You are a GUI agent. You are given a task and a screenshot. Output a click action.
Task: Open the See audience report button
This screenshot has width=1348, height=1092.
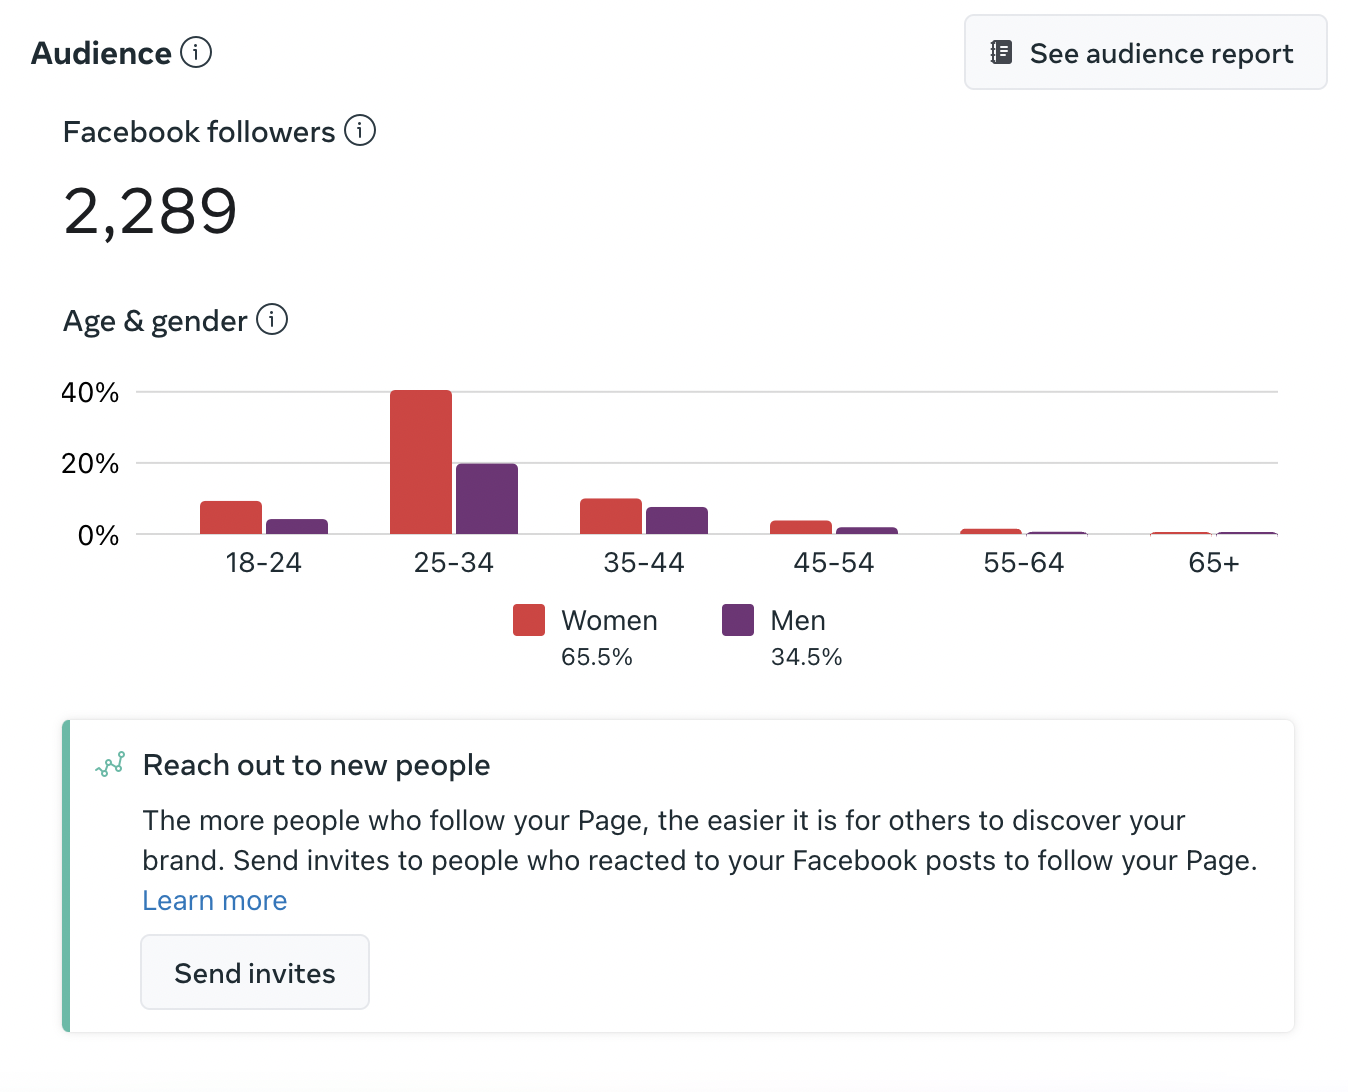(x=1145, y=52)
